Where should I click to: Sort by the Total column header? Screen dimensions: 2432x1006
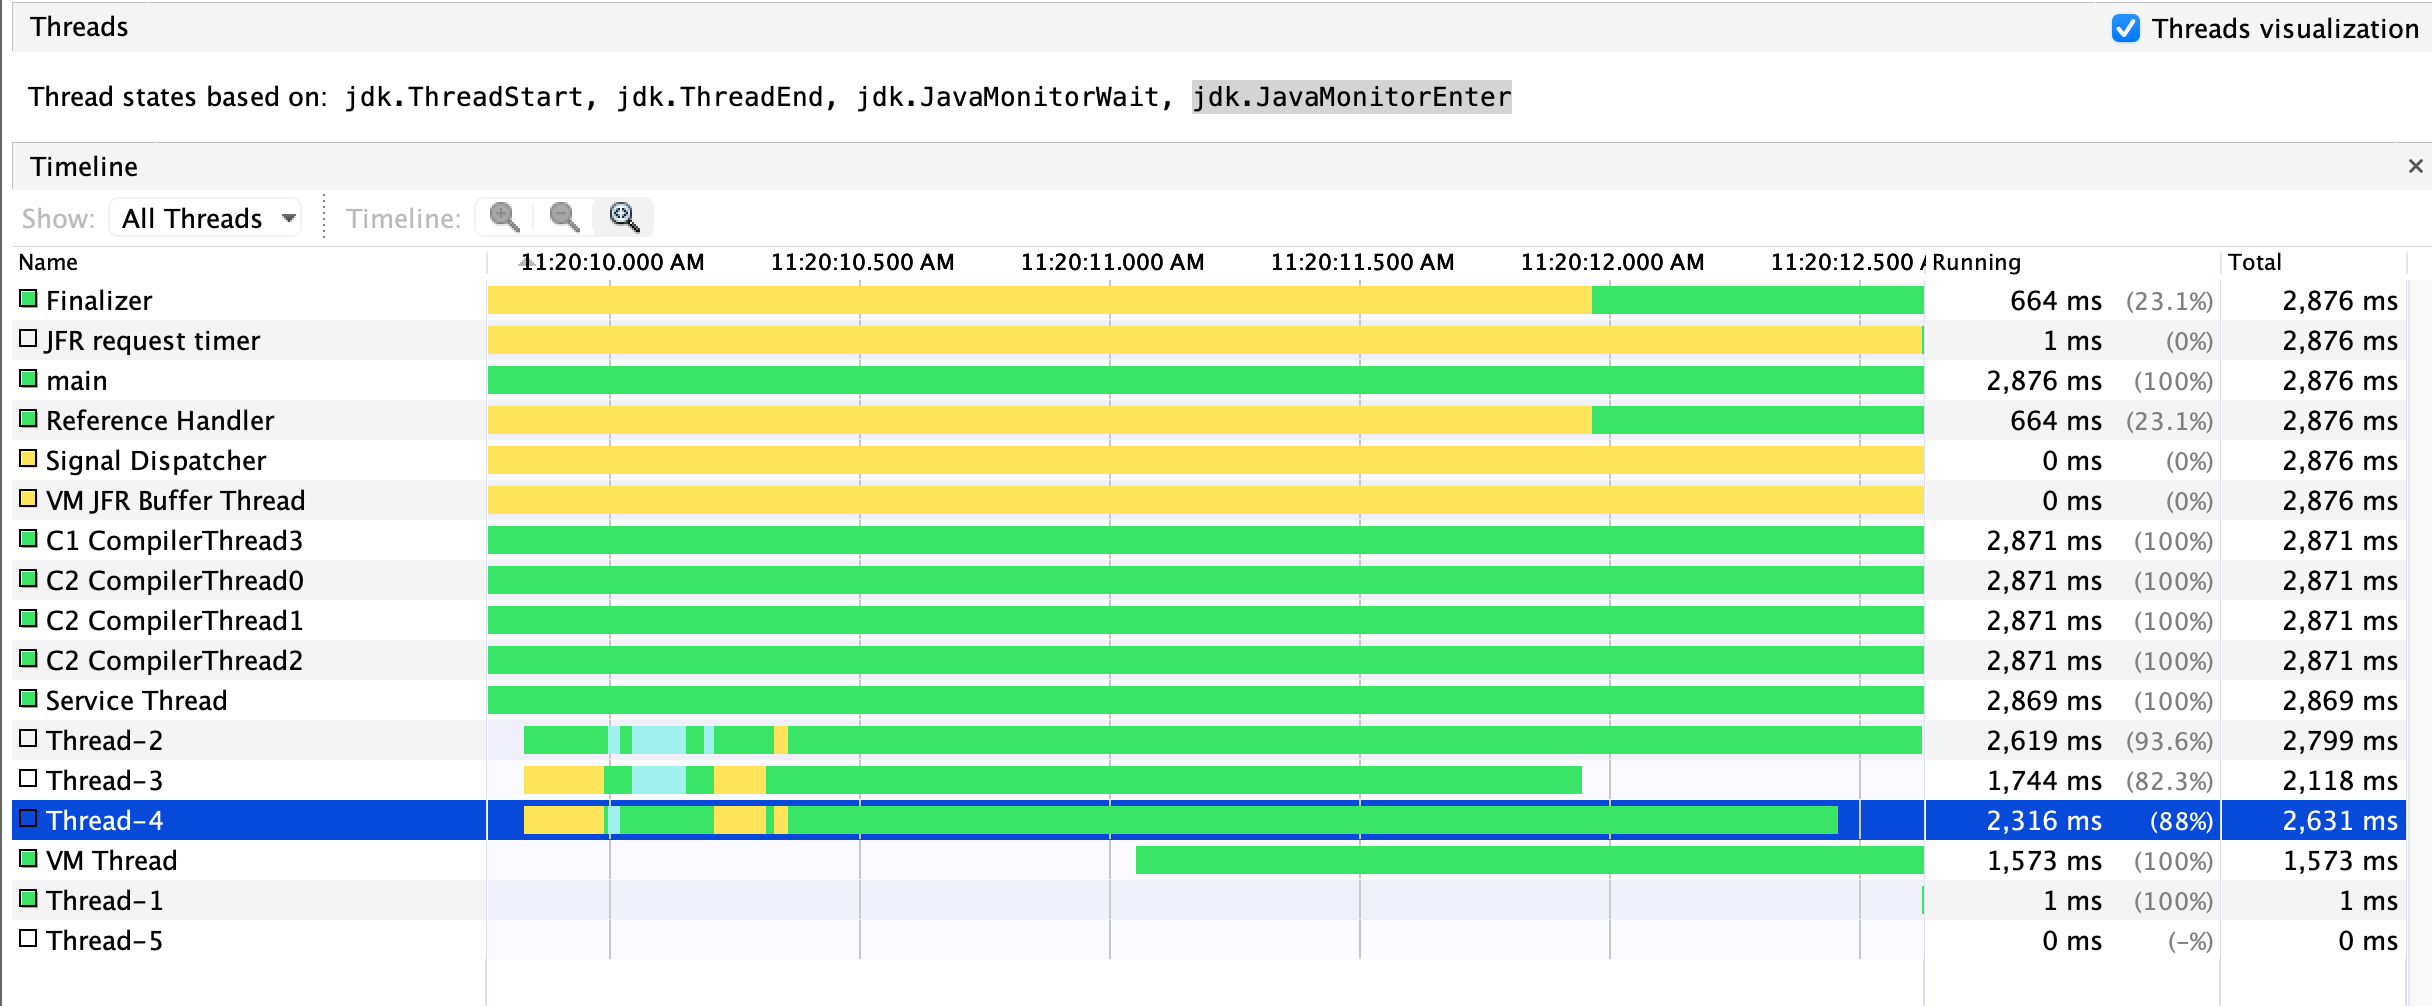(2253, 261)
